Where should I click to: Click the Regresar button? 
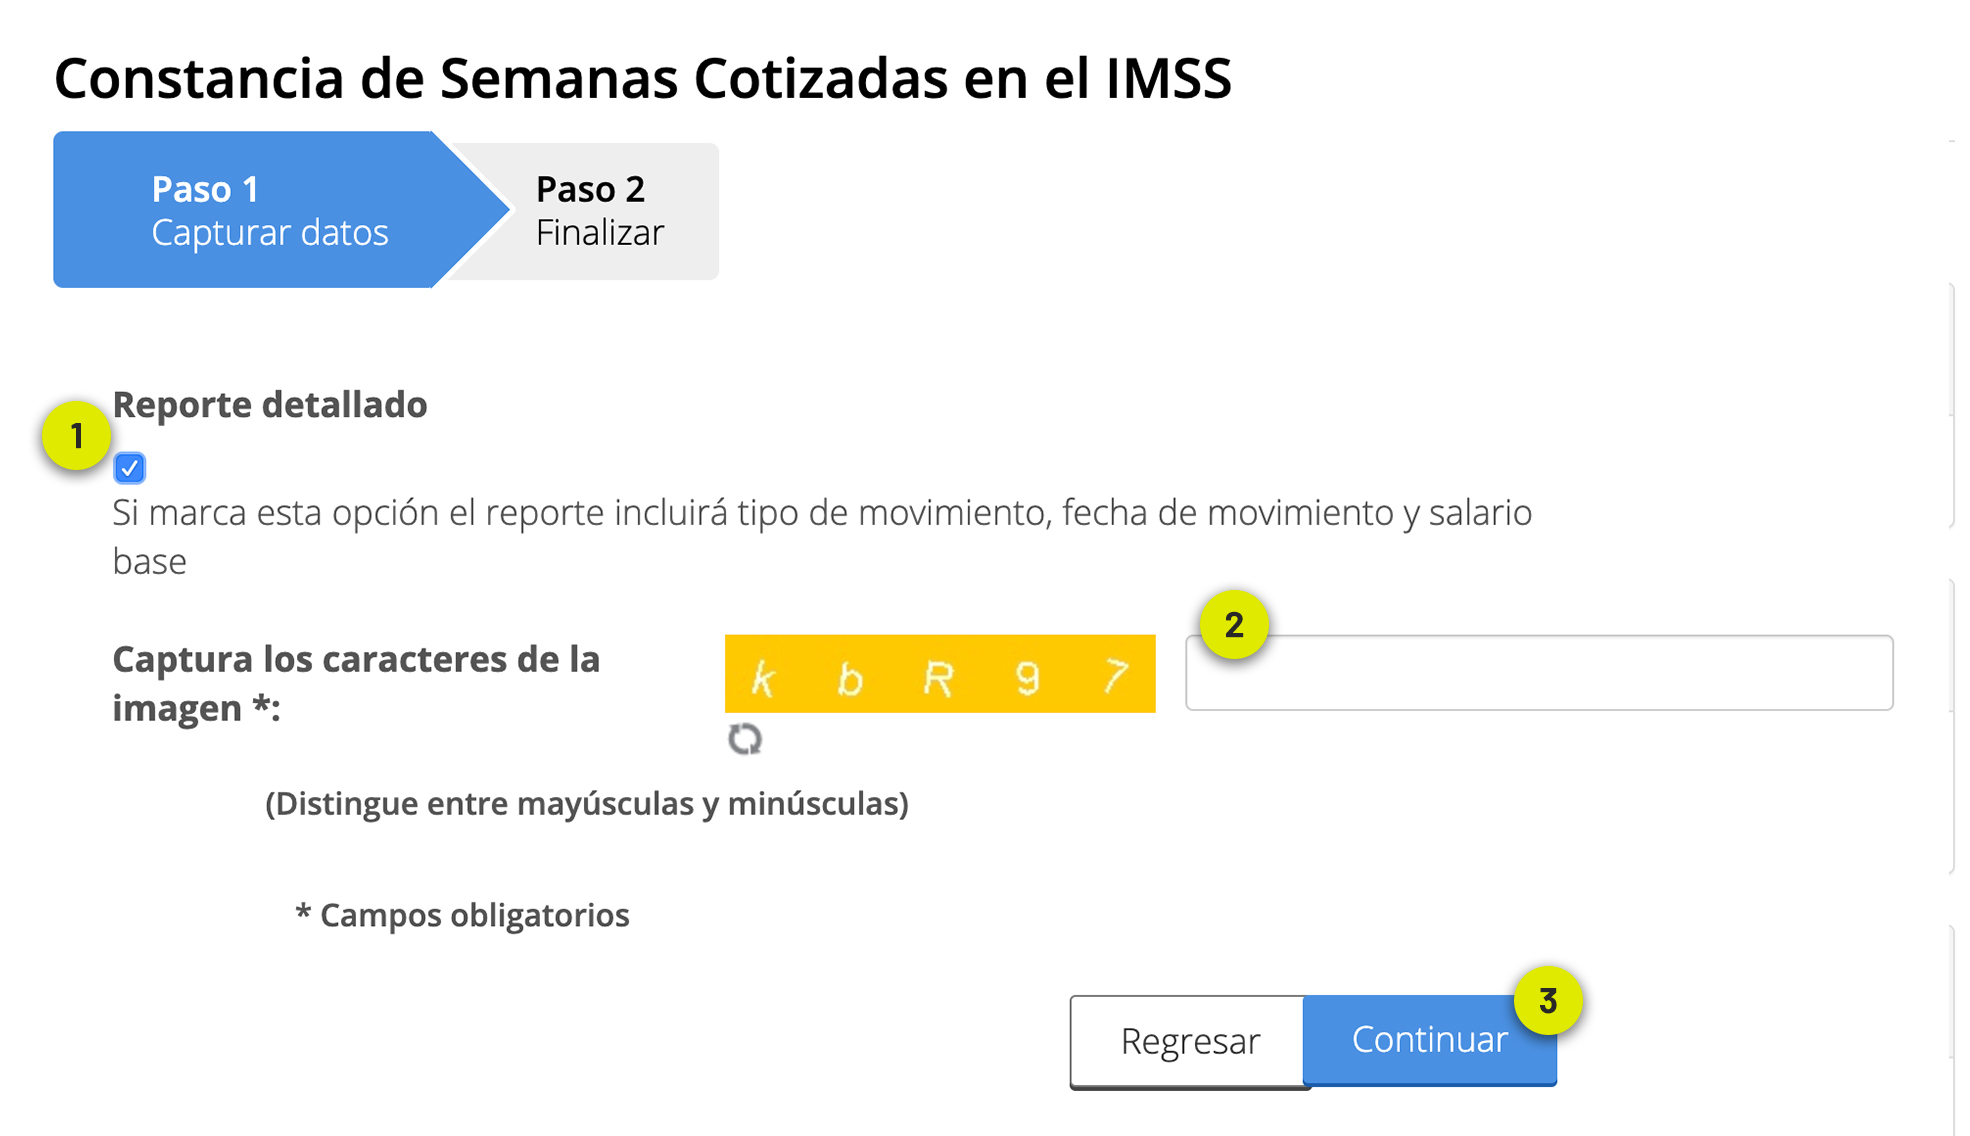click(x=1189, y=1041)
